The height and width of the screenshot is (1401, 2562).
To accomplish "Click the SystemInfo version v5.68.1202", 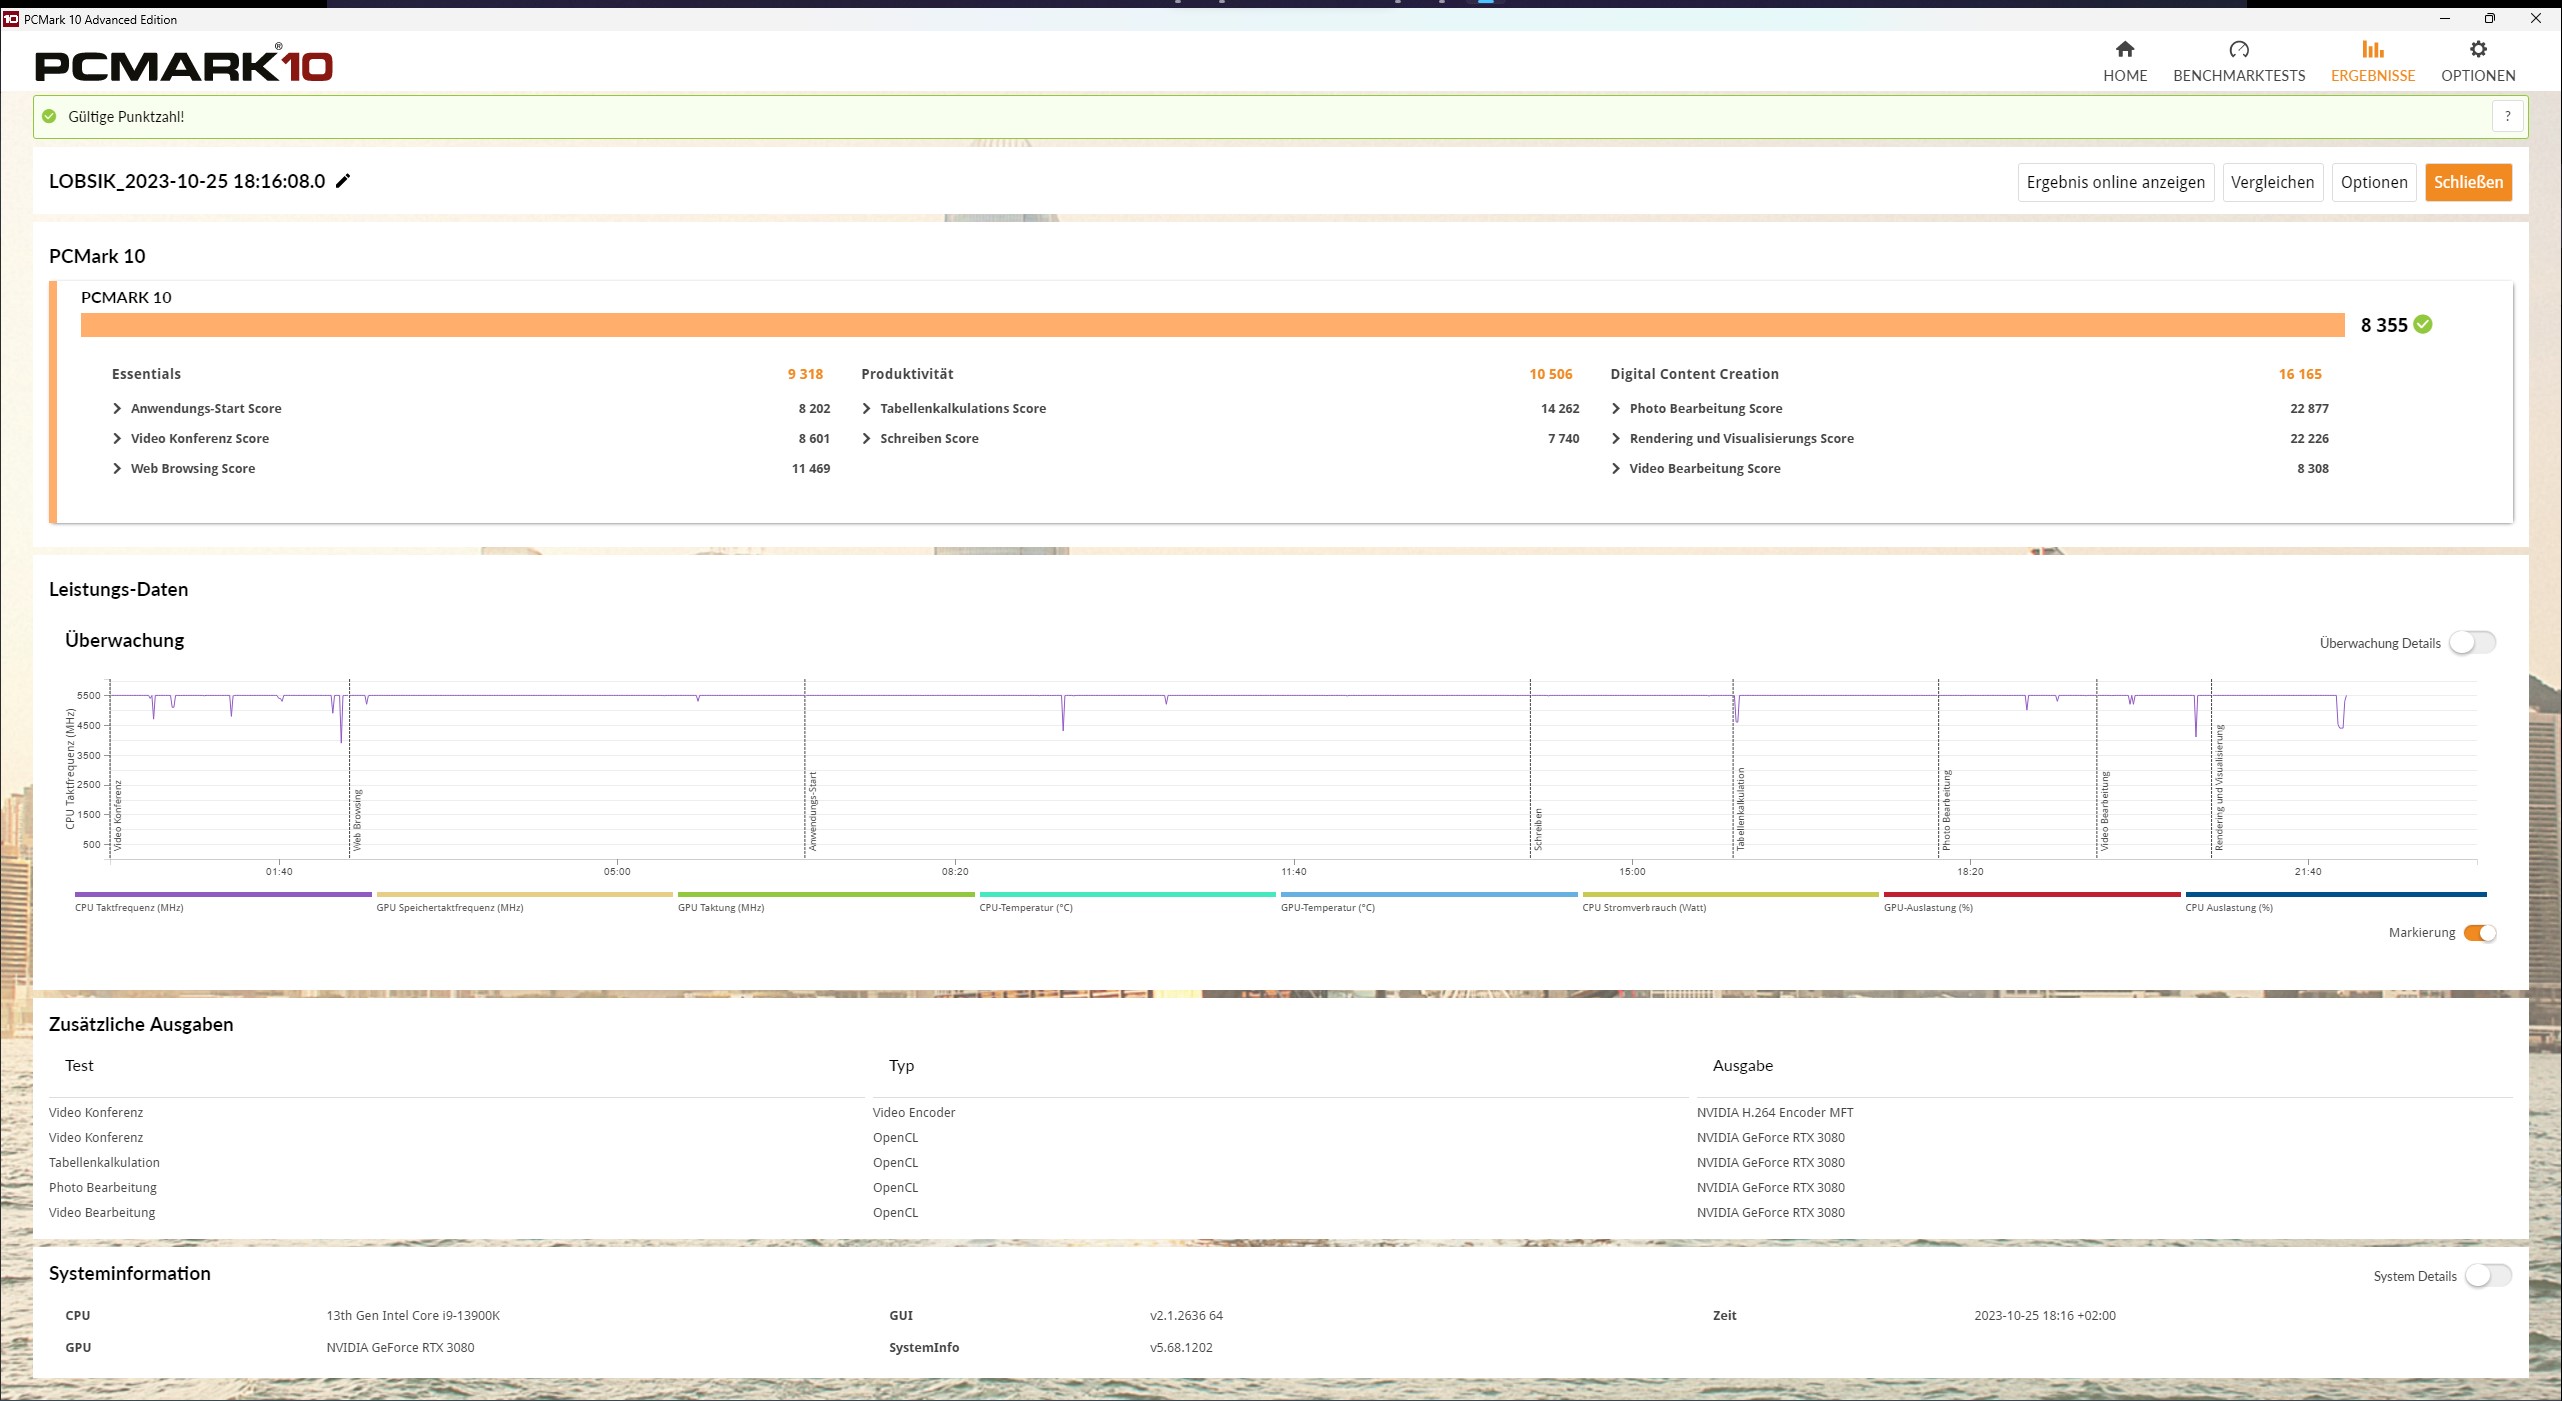I will (x=1181, y=1347).
